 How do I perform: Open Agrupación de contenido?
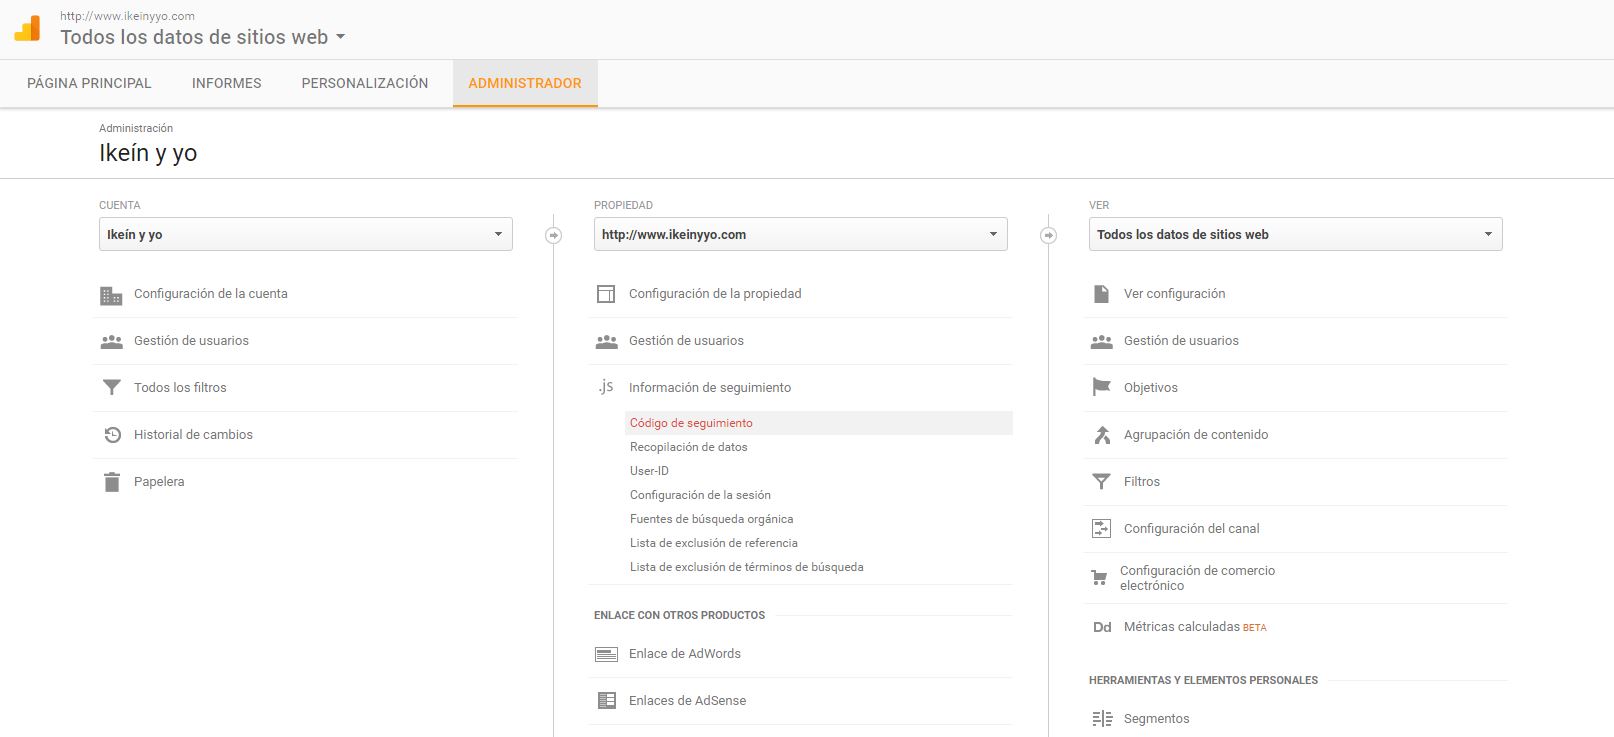(1196, 435)
